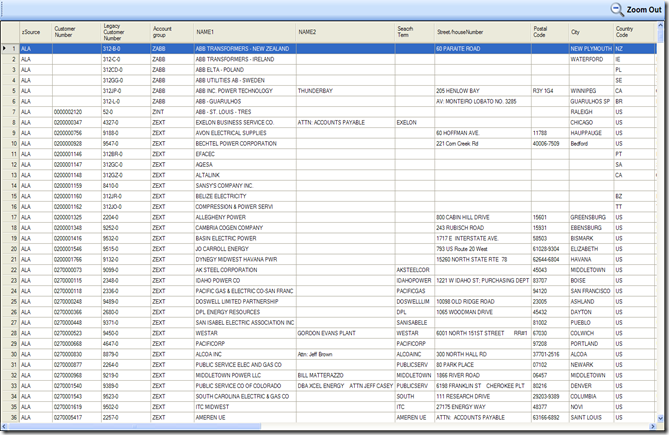Click cell ABB TRANSFORMERS - NEW ZEALAND
This screenshot has width=669, height=435.
pos(245,49)
